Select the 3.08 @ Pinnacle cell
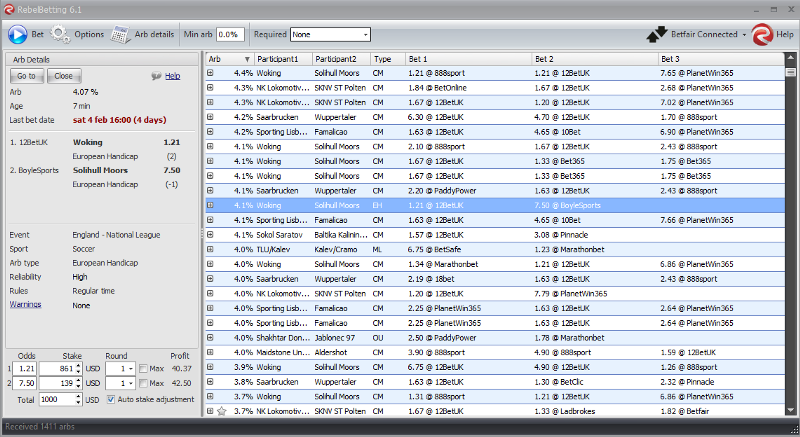This screenshot has height=437, width=800. (561, 235)
